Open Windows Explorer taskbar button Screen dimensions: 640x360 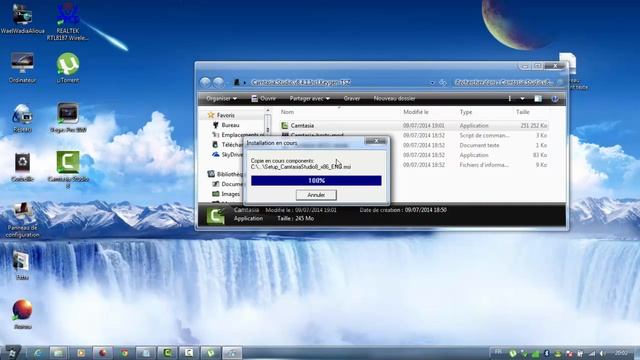(58, 353)
